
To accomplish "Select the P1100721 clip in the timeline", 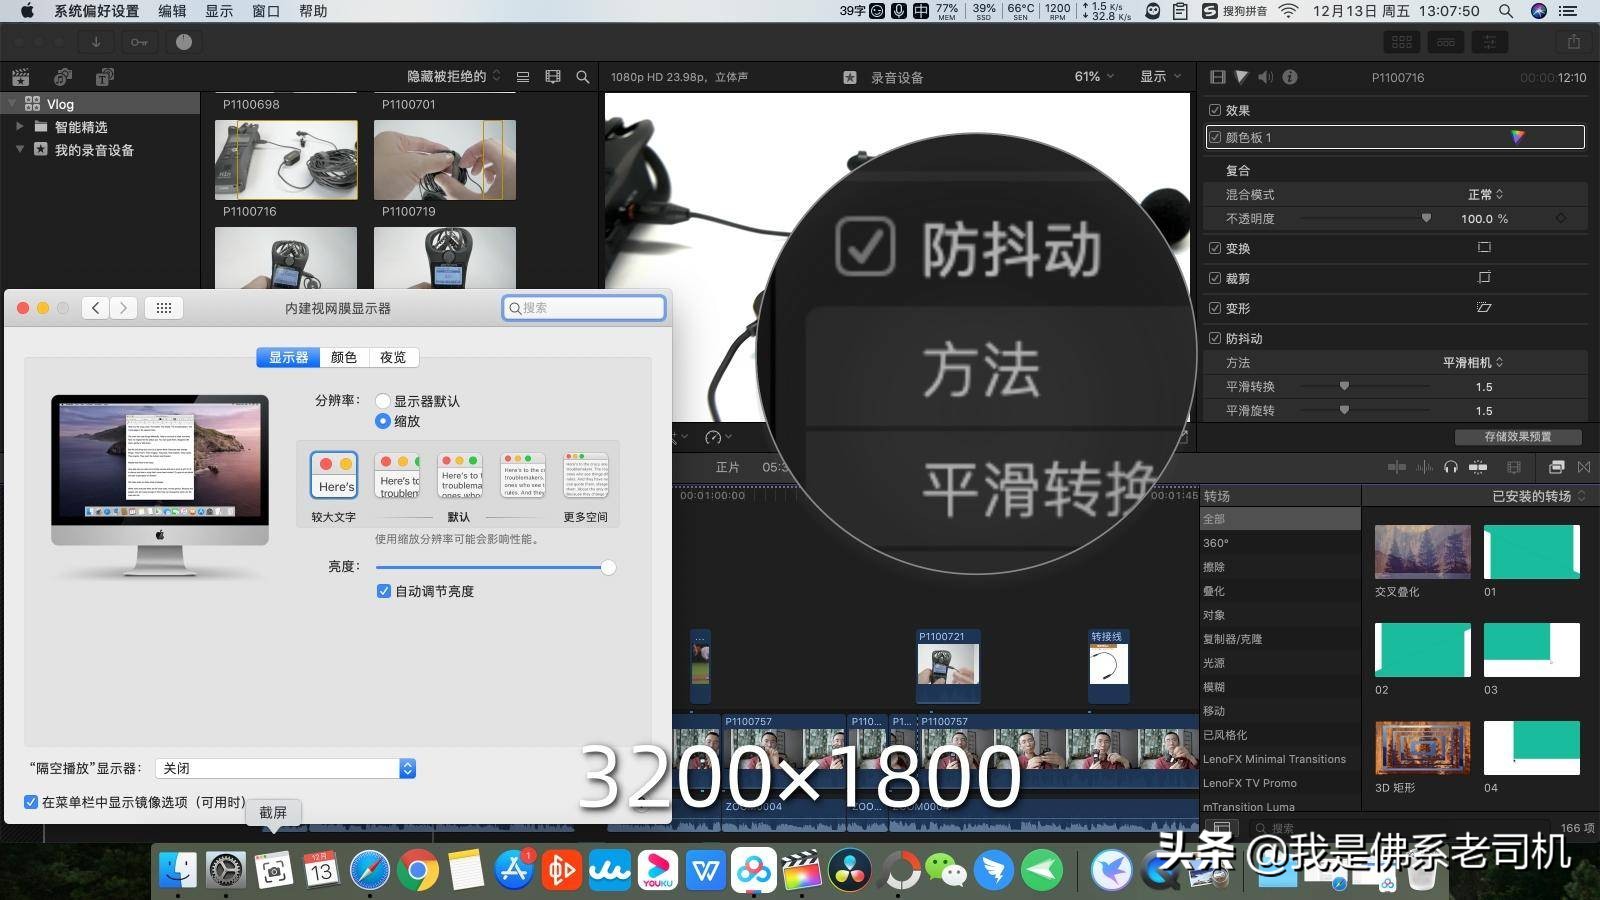I will [x=947, y=665].
